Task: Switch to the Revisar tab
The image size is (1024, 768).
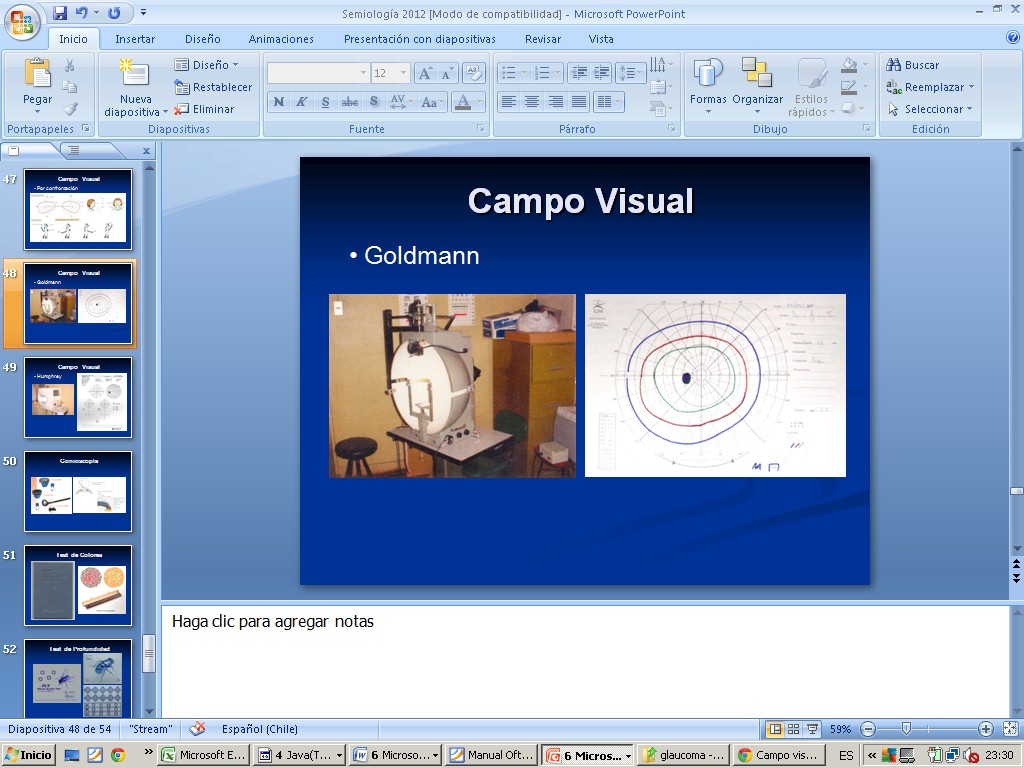Action: click(x=543, y=39)
